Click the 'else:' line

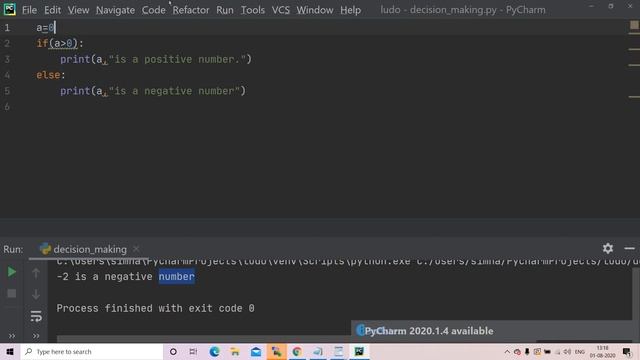tap(51, 75)
